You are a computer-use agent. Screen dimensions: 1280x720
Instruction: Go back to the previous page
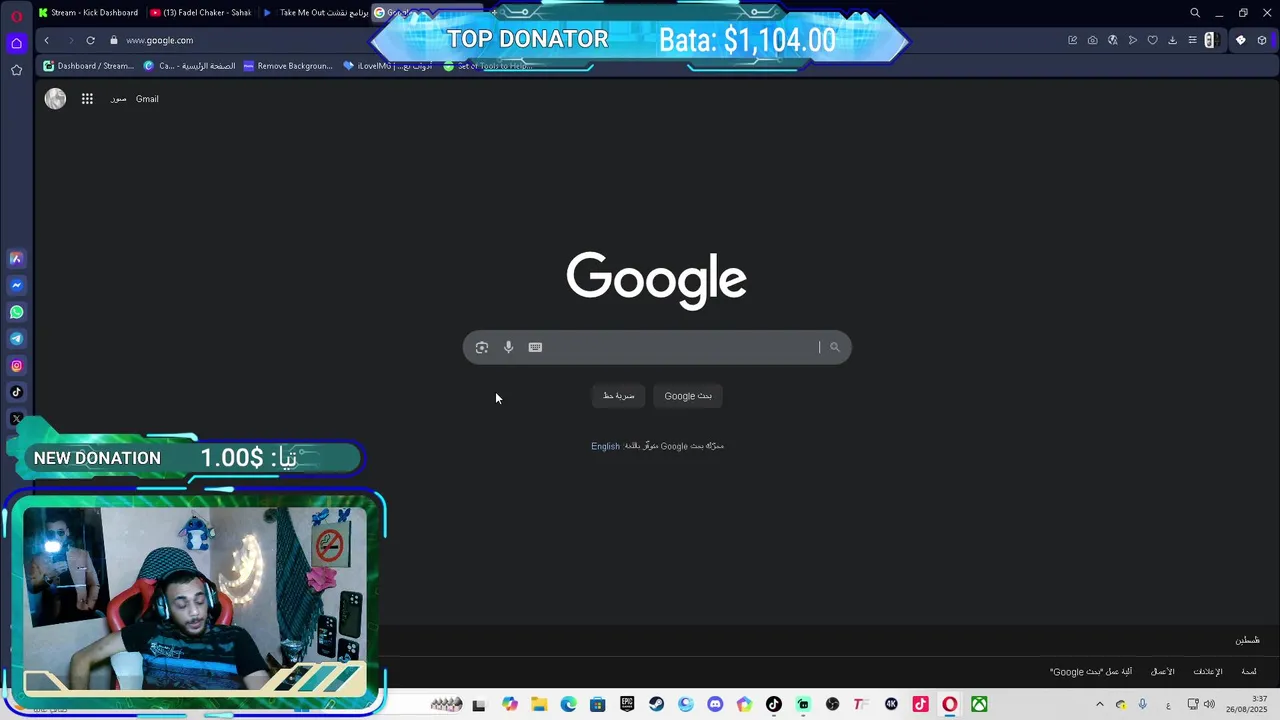pos(46,40)
